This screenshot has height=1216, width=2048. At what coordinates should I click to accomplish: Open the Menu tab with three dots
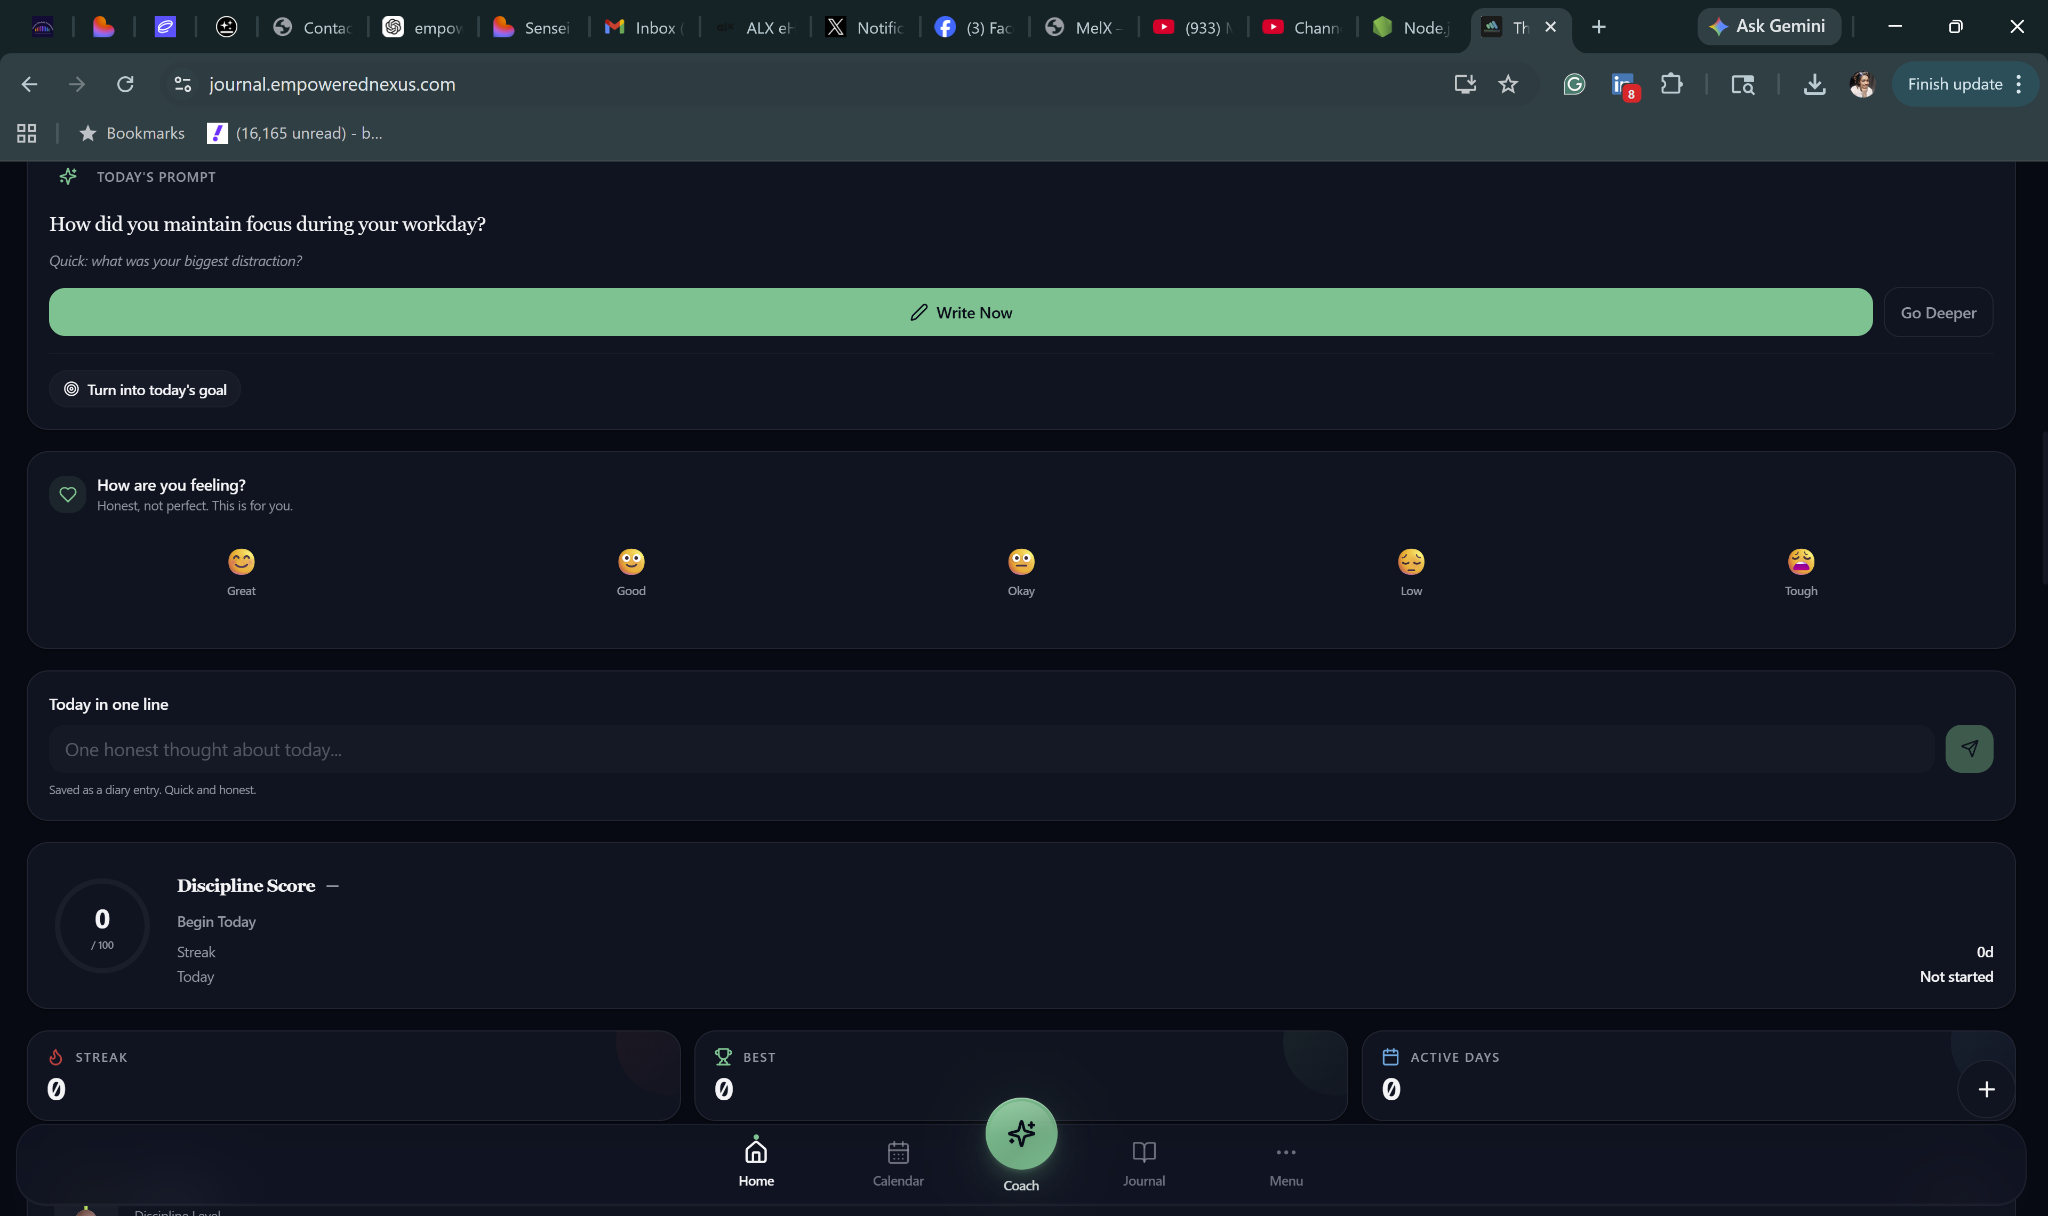coord(1286,1163)
